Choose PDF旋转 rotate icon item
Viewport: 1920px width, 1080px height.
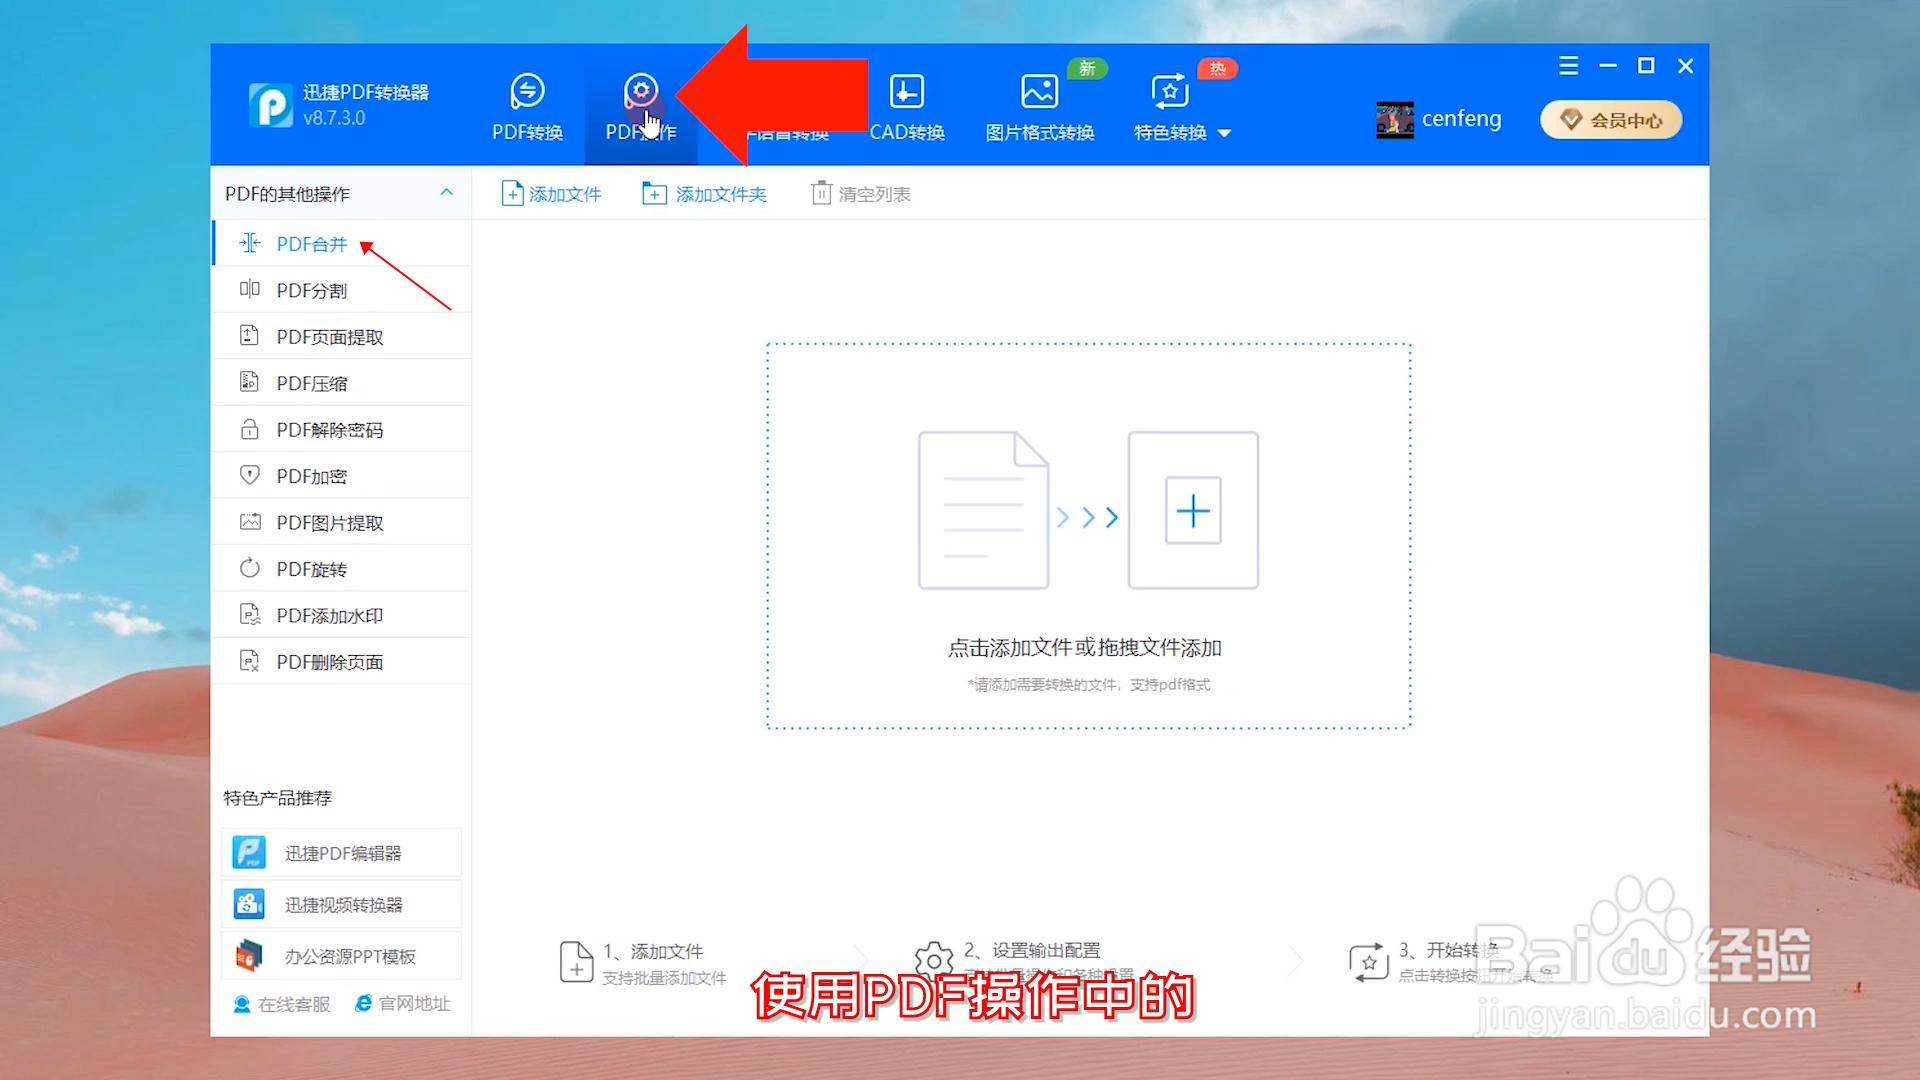pyautogui.click(x=249, y=569)
